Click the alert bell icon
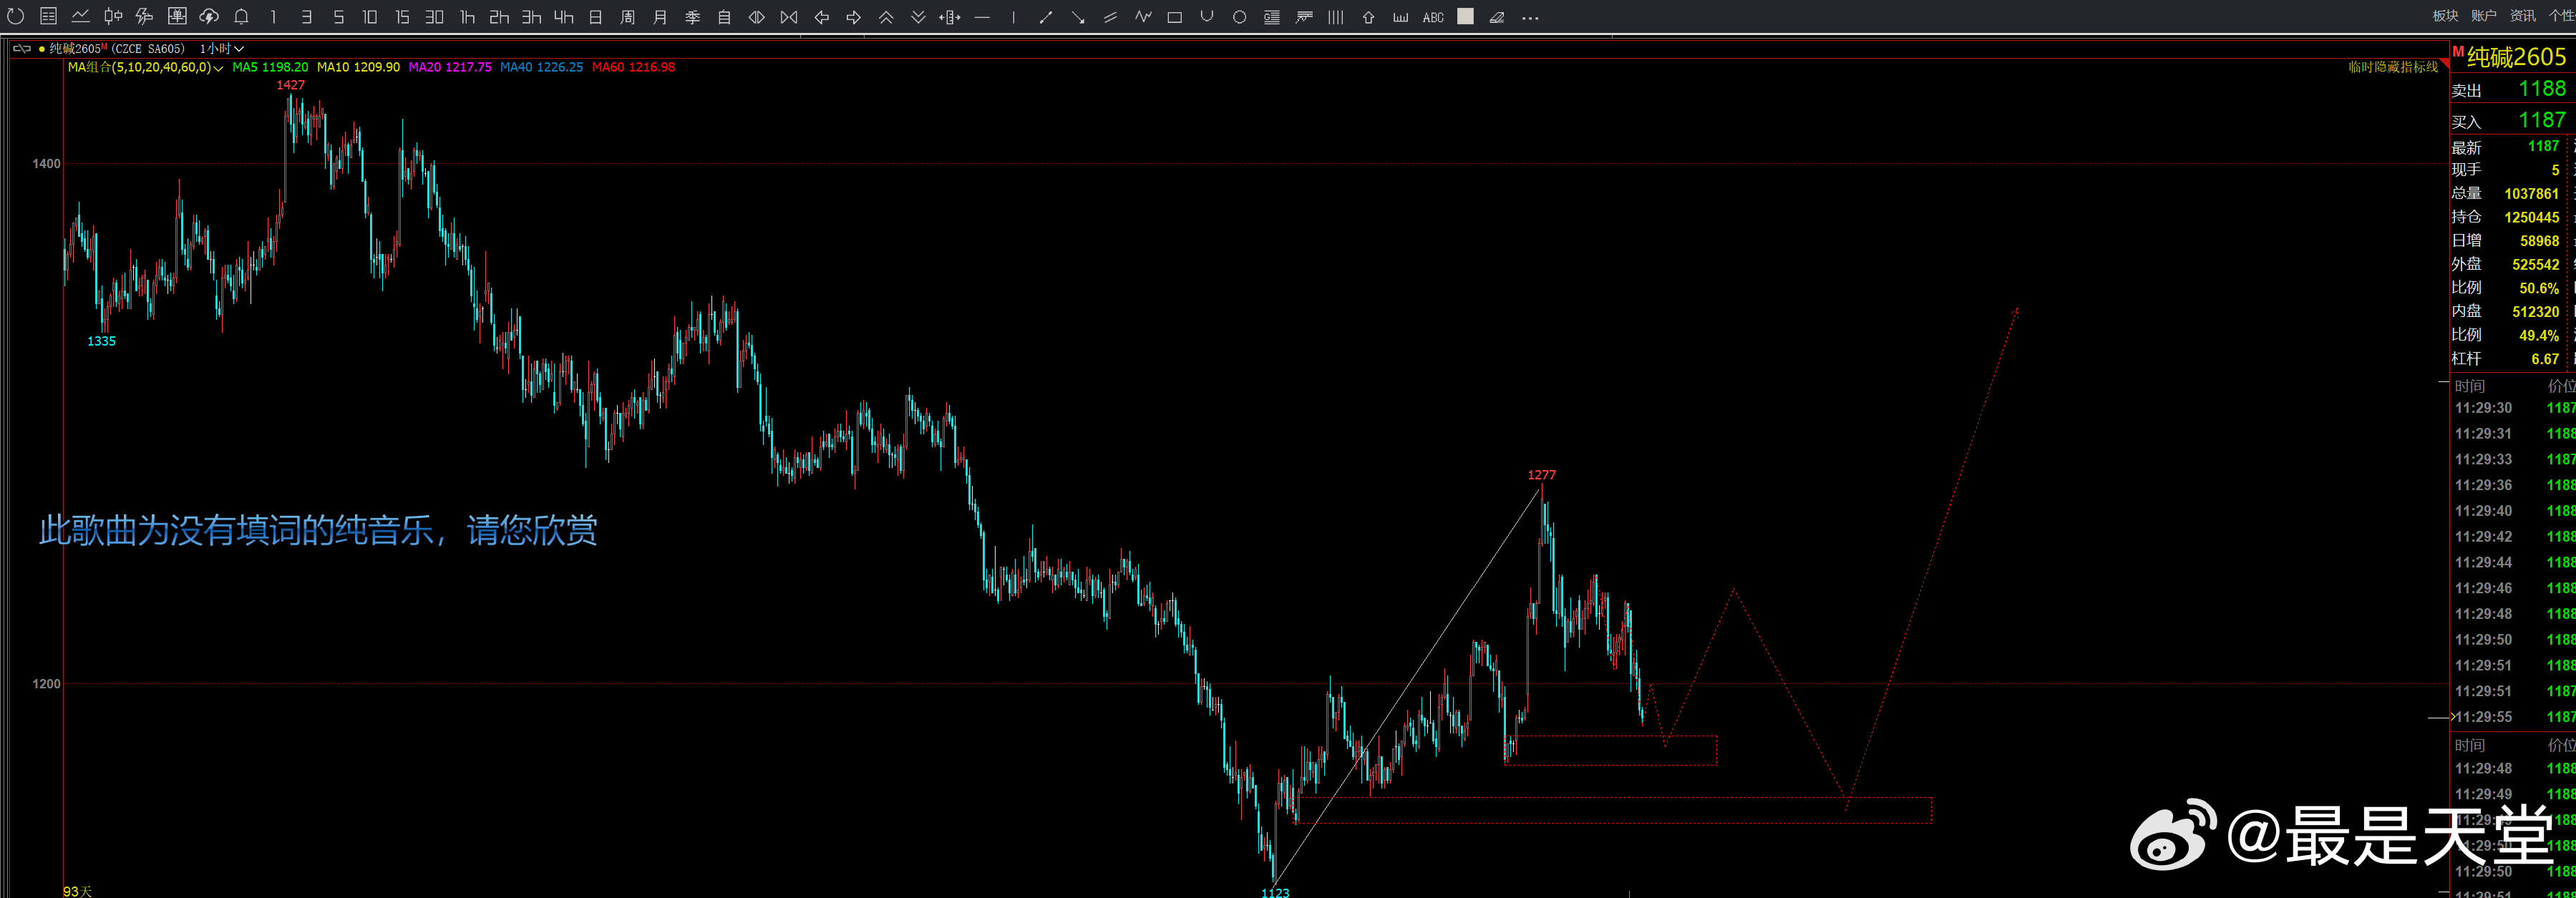 [241, 17]
